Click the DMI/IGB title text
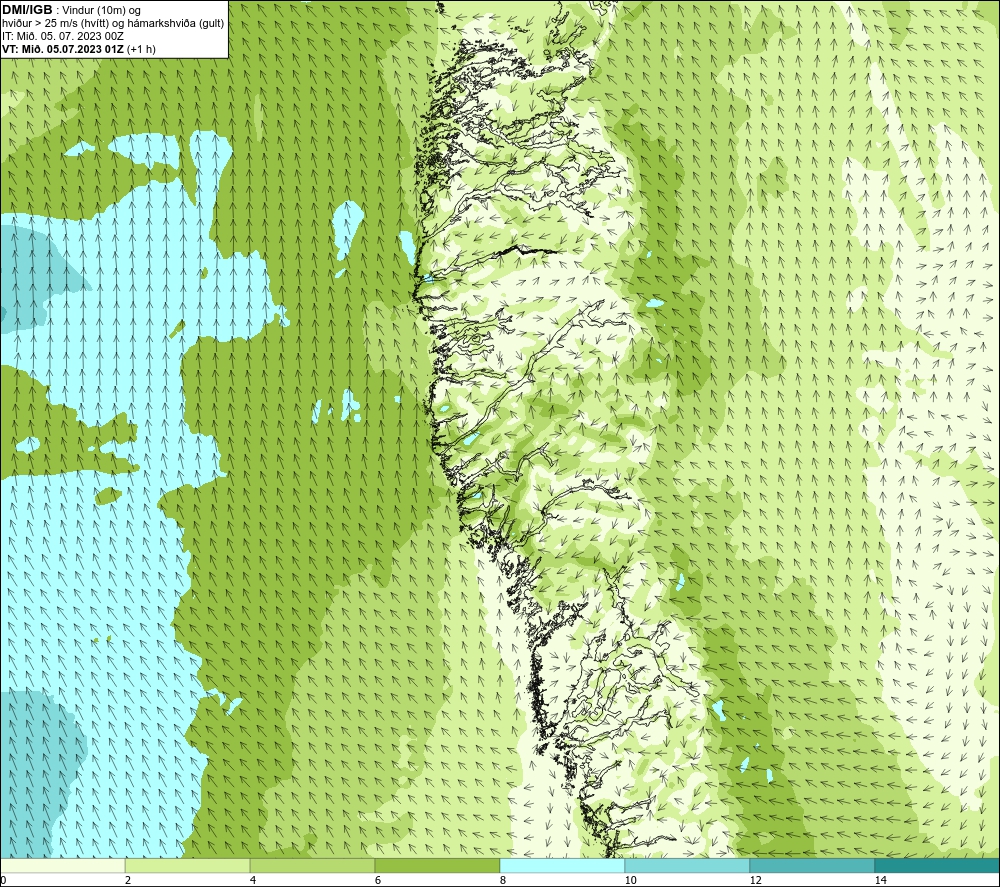 (x=27, y=10)
